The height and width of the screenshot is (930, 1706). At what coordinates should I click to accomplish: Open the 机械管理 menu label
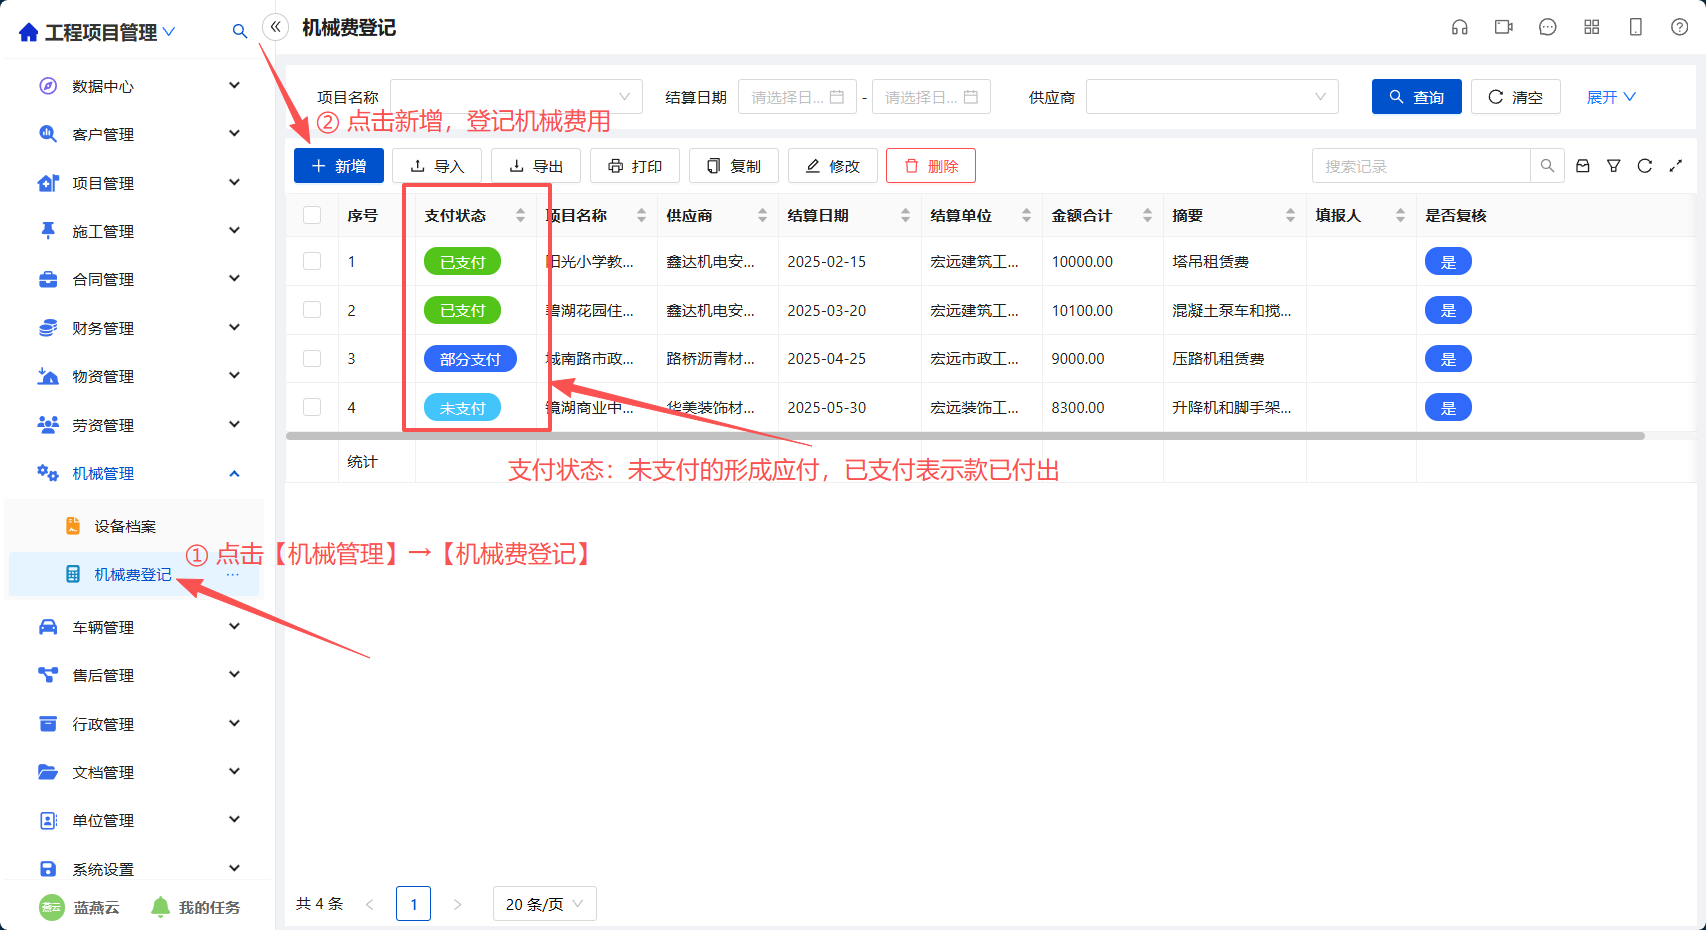click(103, 473)
